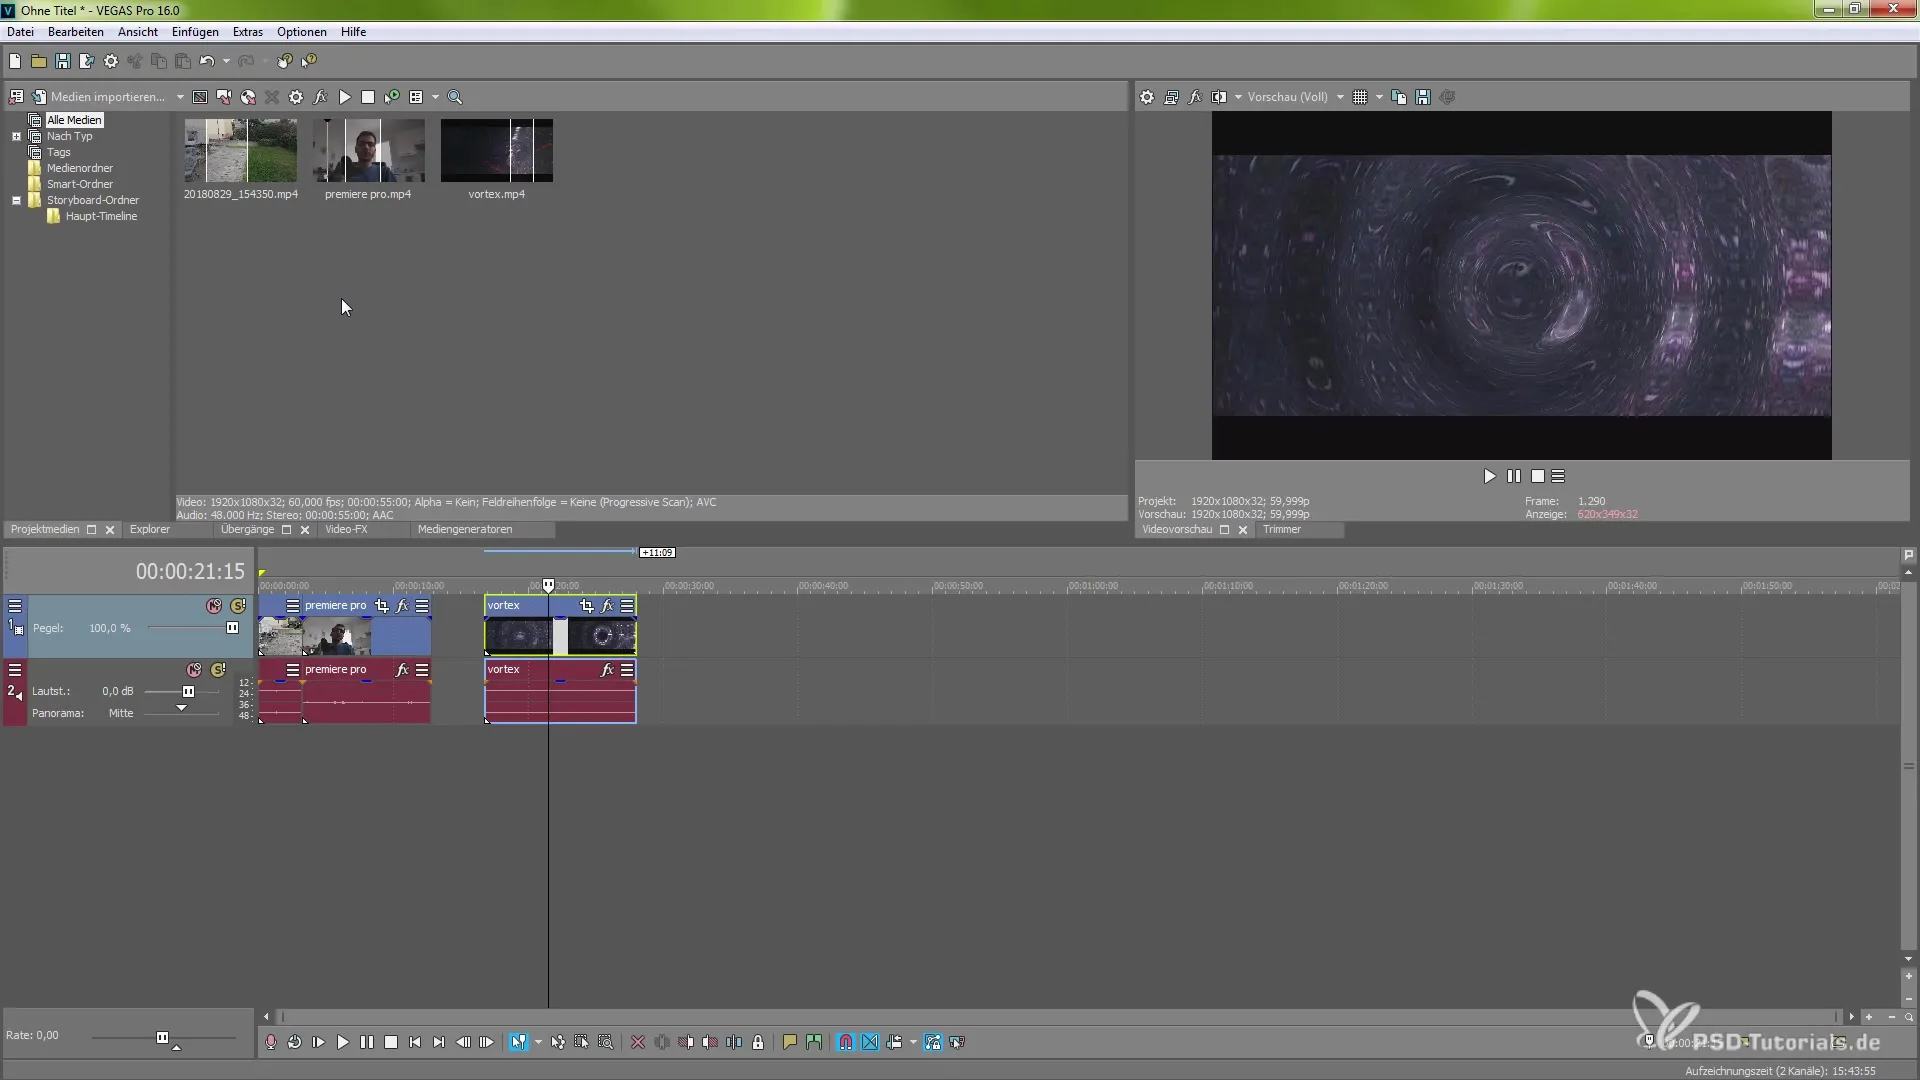Screen dimensions: 1920x1080
Task: Switch to the Explorer tab
Action: 150,529
